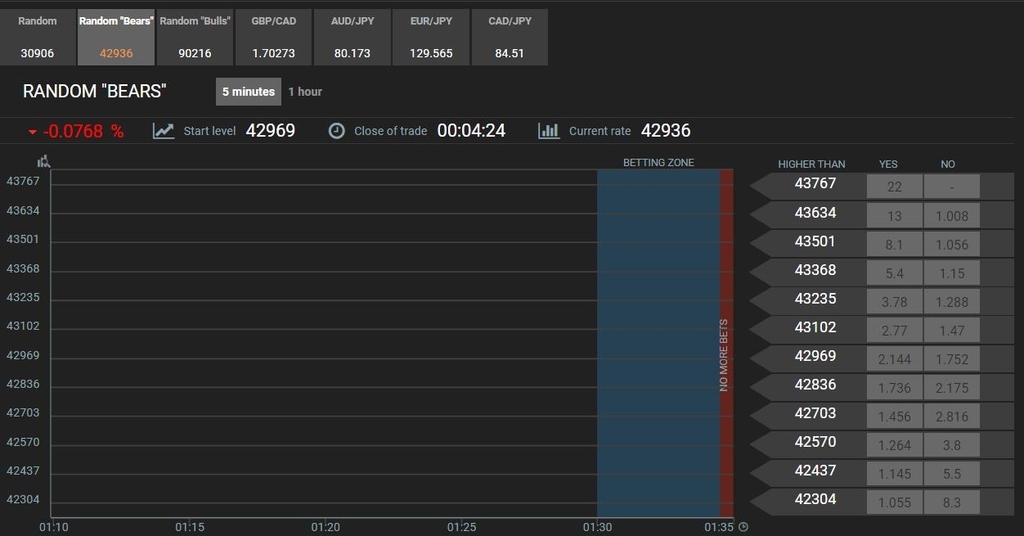This screenshot has width=1024, height=536.
Task: Switch to the 1 hour timeframe
Action: pyautogui.click(x=305, y=91)
